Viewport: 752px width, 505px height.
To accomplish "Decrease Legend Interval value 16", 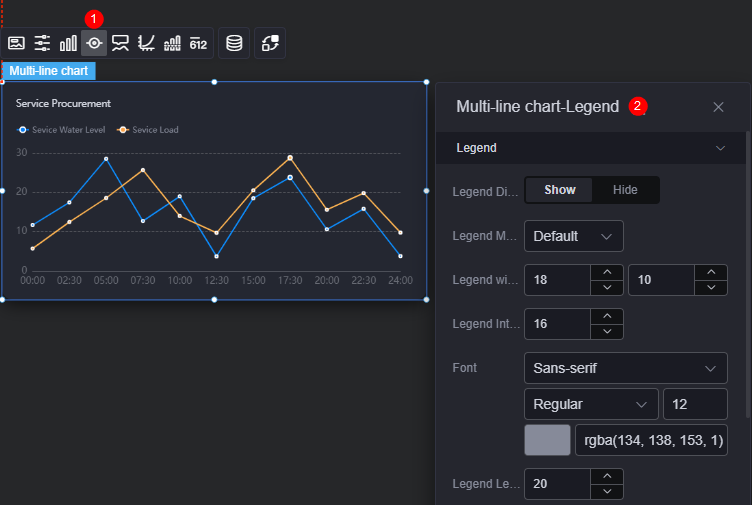I will pyautogui.click(x=607, y=331).
